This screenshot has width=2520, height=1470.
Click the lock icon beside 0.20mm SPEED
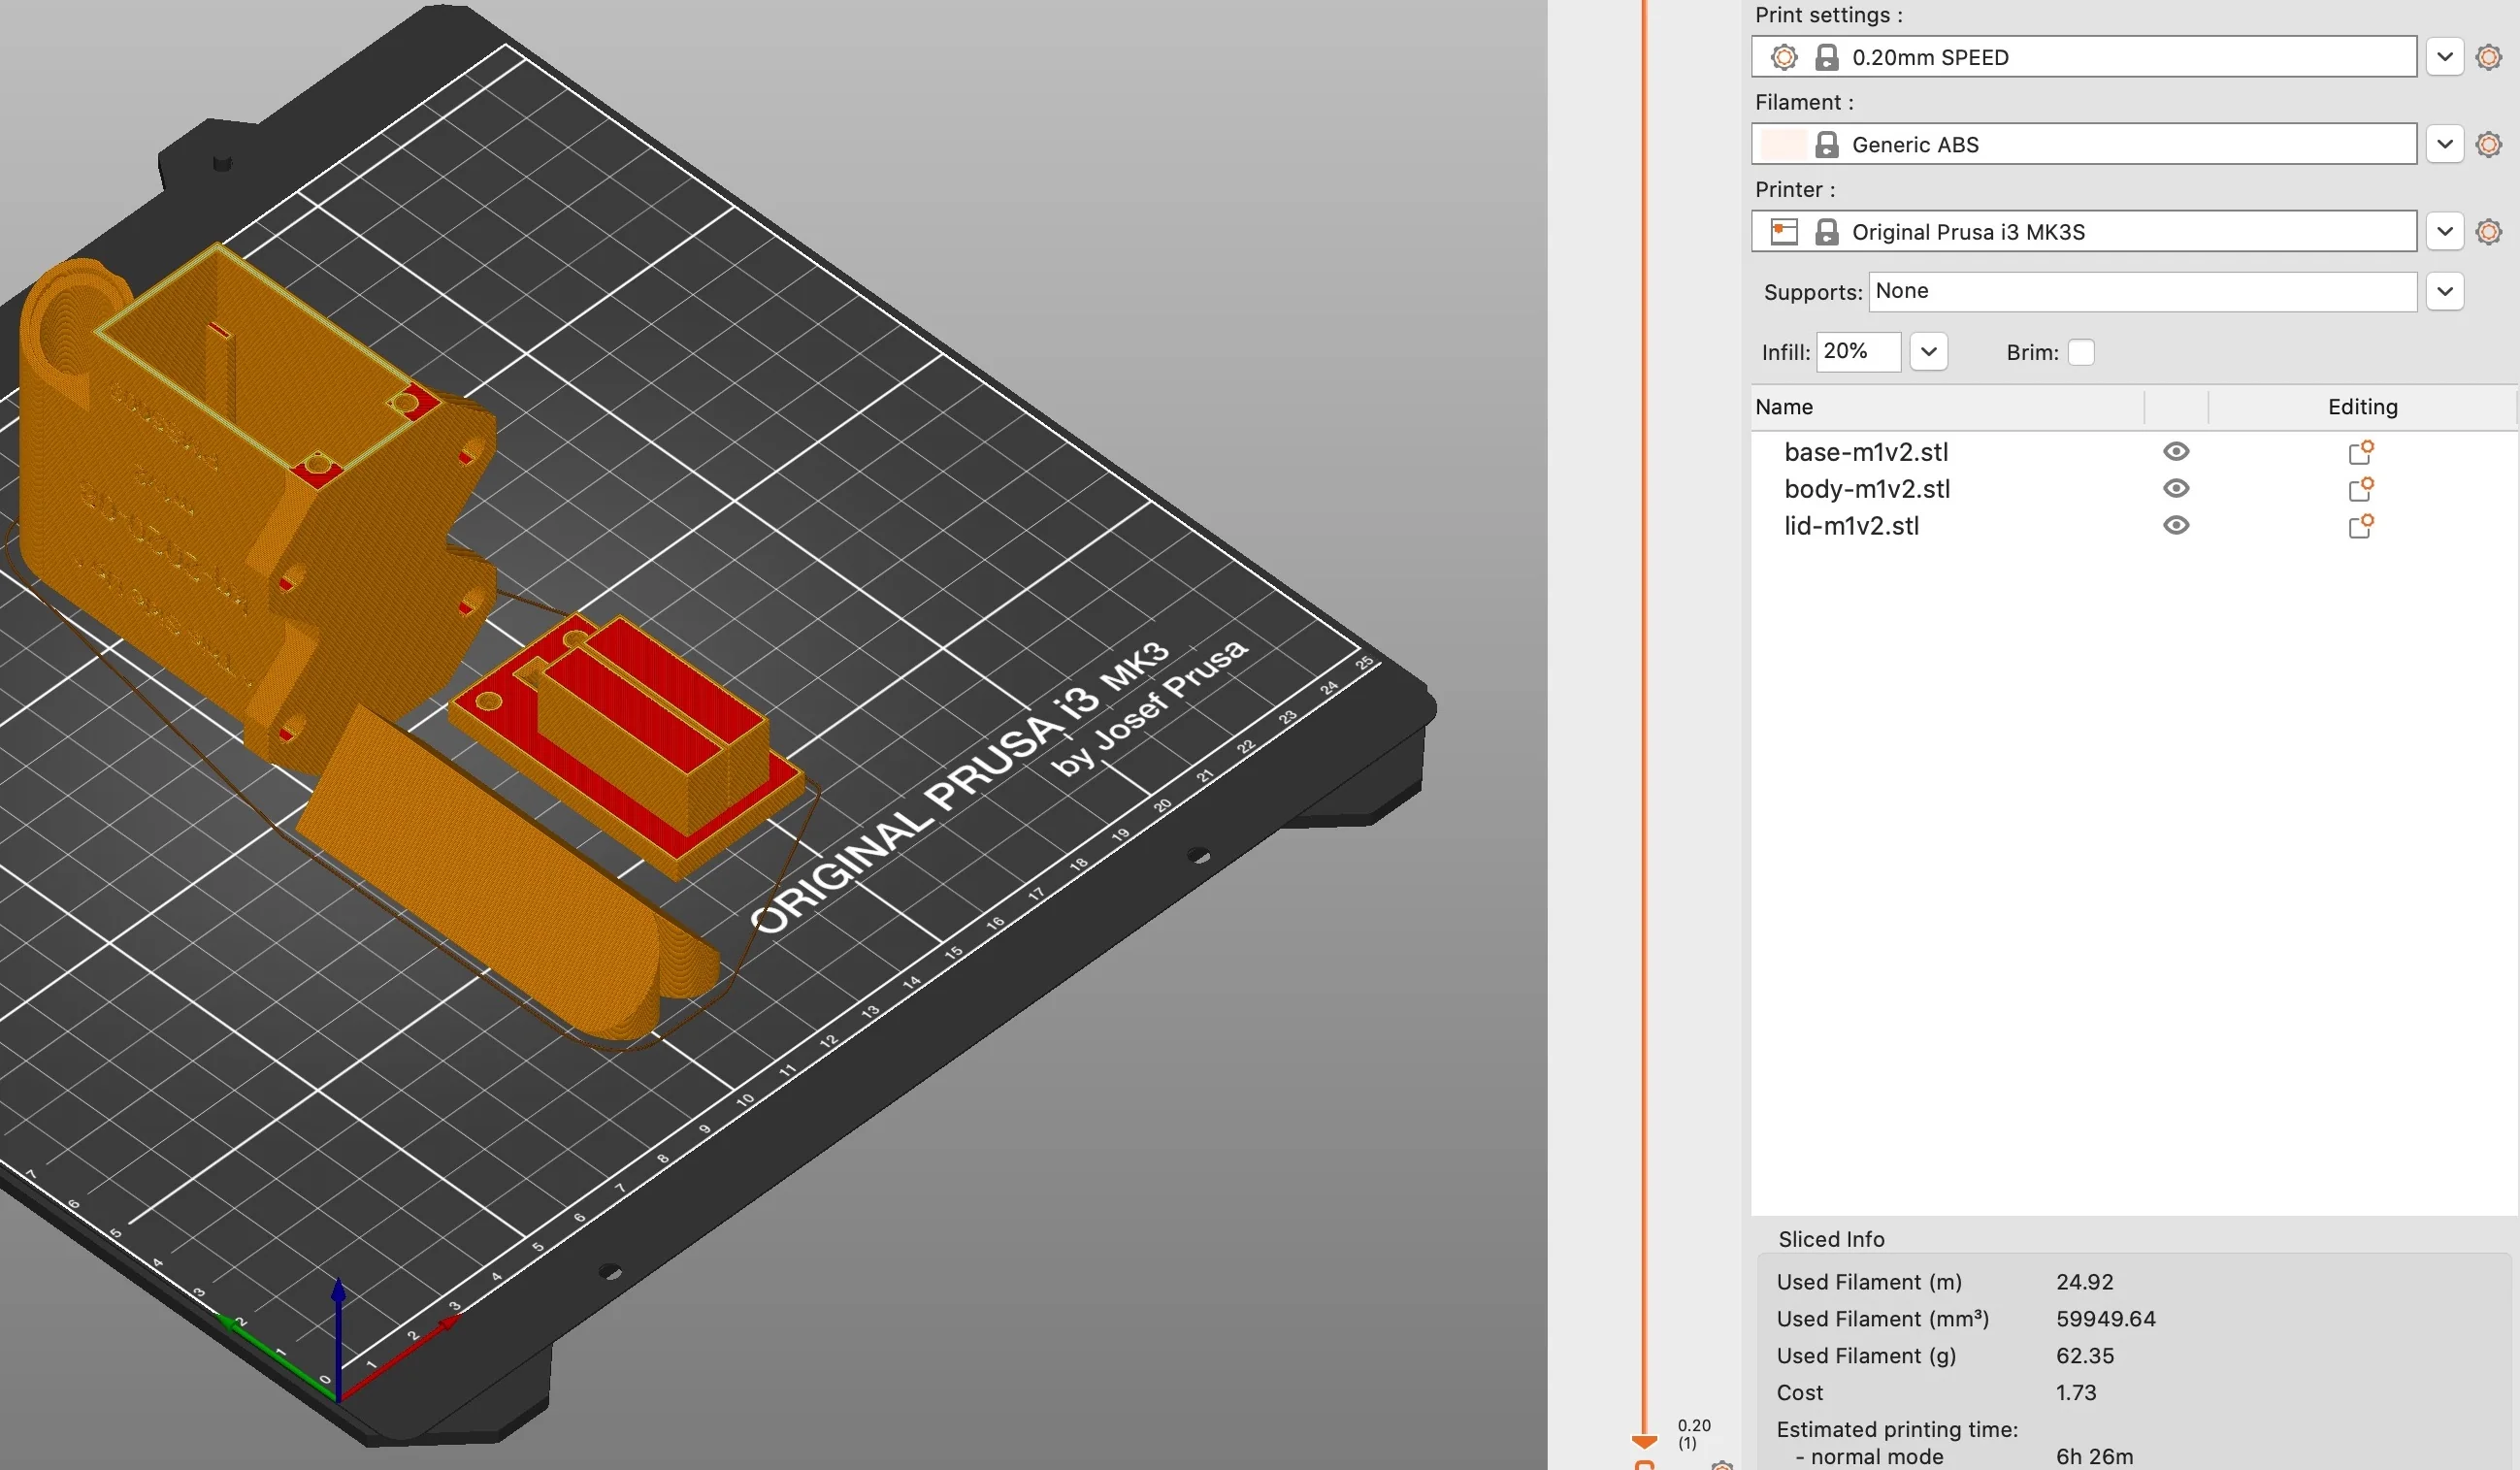tap(1828, 57)
